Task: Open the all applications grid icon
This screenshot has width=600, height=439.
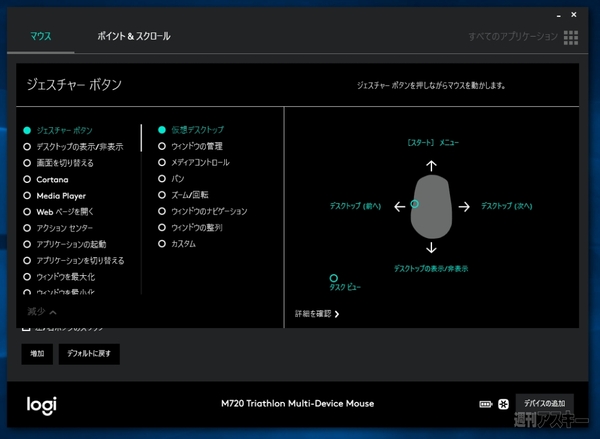Action: pyautogui.click(x=571, y=38)
